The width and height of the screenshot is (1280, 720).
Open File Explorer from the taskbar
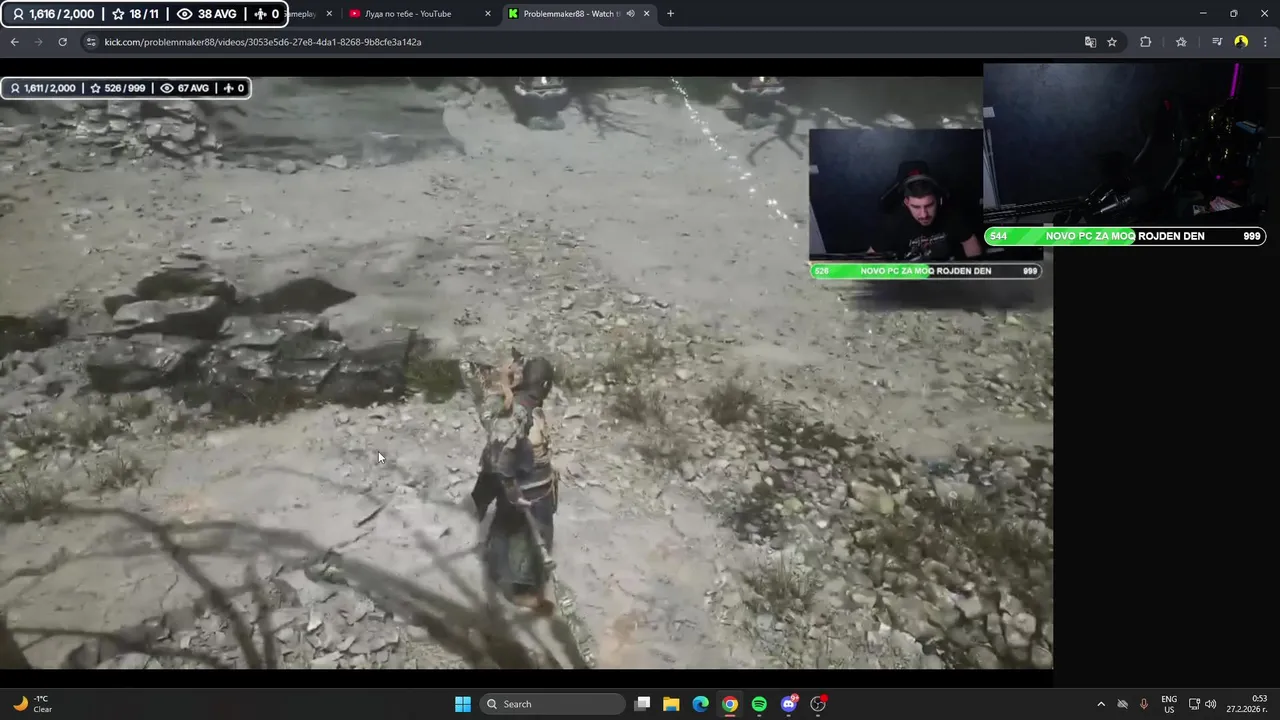click(x=671, y=704)
